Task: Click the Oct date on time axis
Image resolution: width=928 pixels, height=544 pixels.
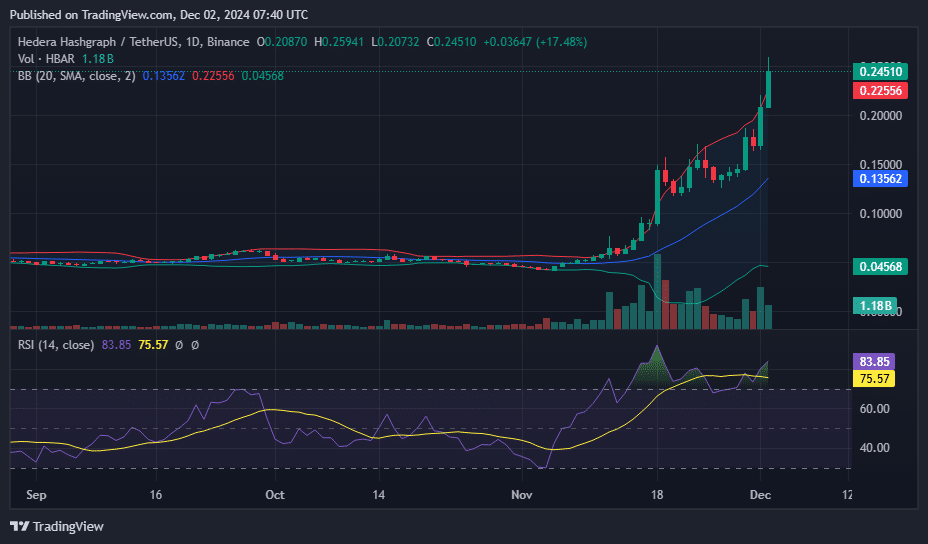Action: click(275, 494)
